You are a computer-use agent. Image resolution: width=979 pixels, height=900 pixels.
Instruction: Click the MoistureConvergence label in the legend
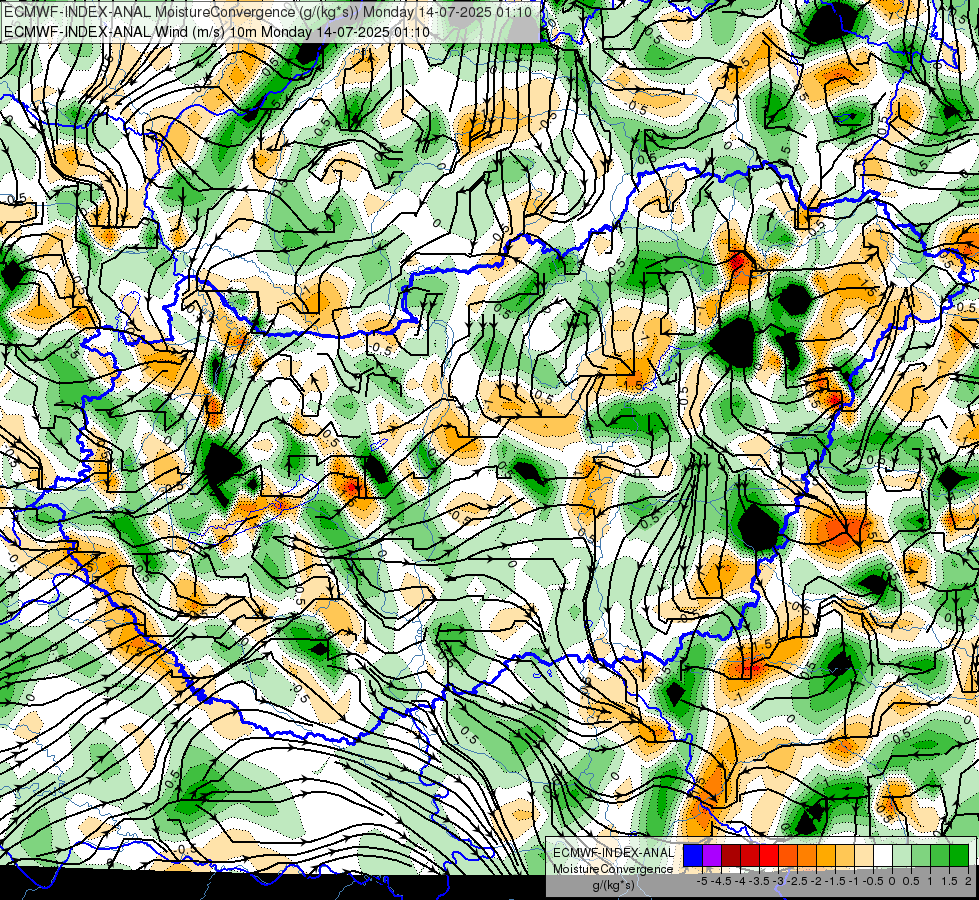click(613, 869)
